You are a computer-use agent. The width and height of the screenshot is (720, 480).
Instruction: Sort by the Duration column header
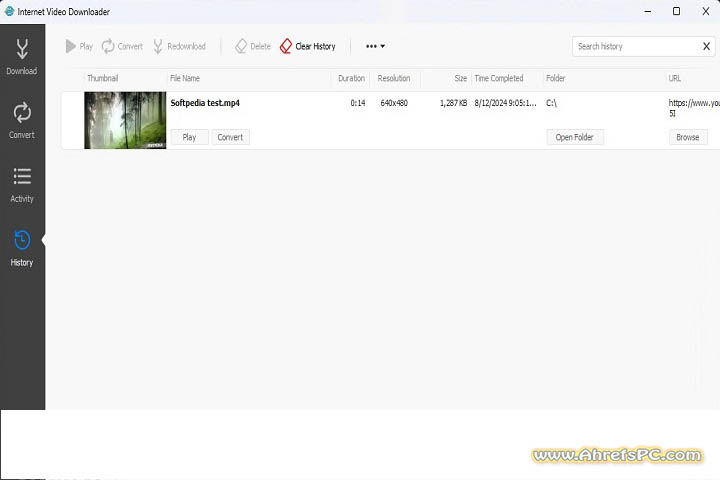[351, 78]
